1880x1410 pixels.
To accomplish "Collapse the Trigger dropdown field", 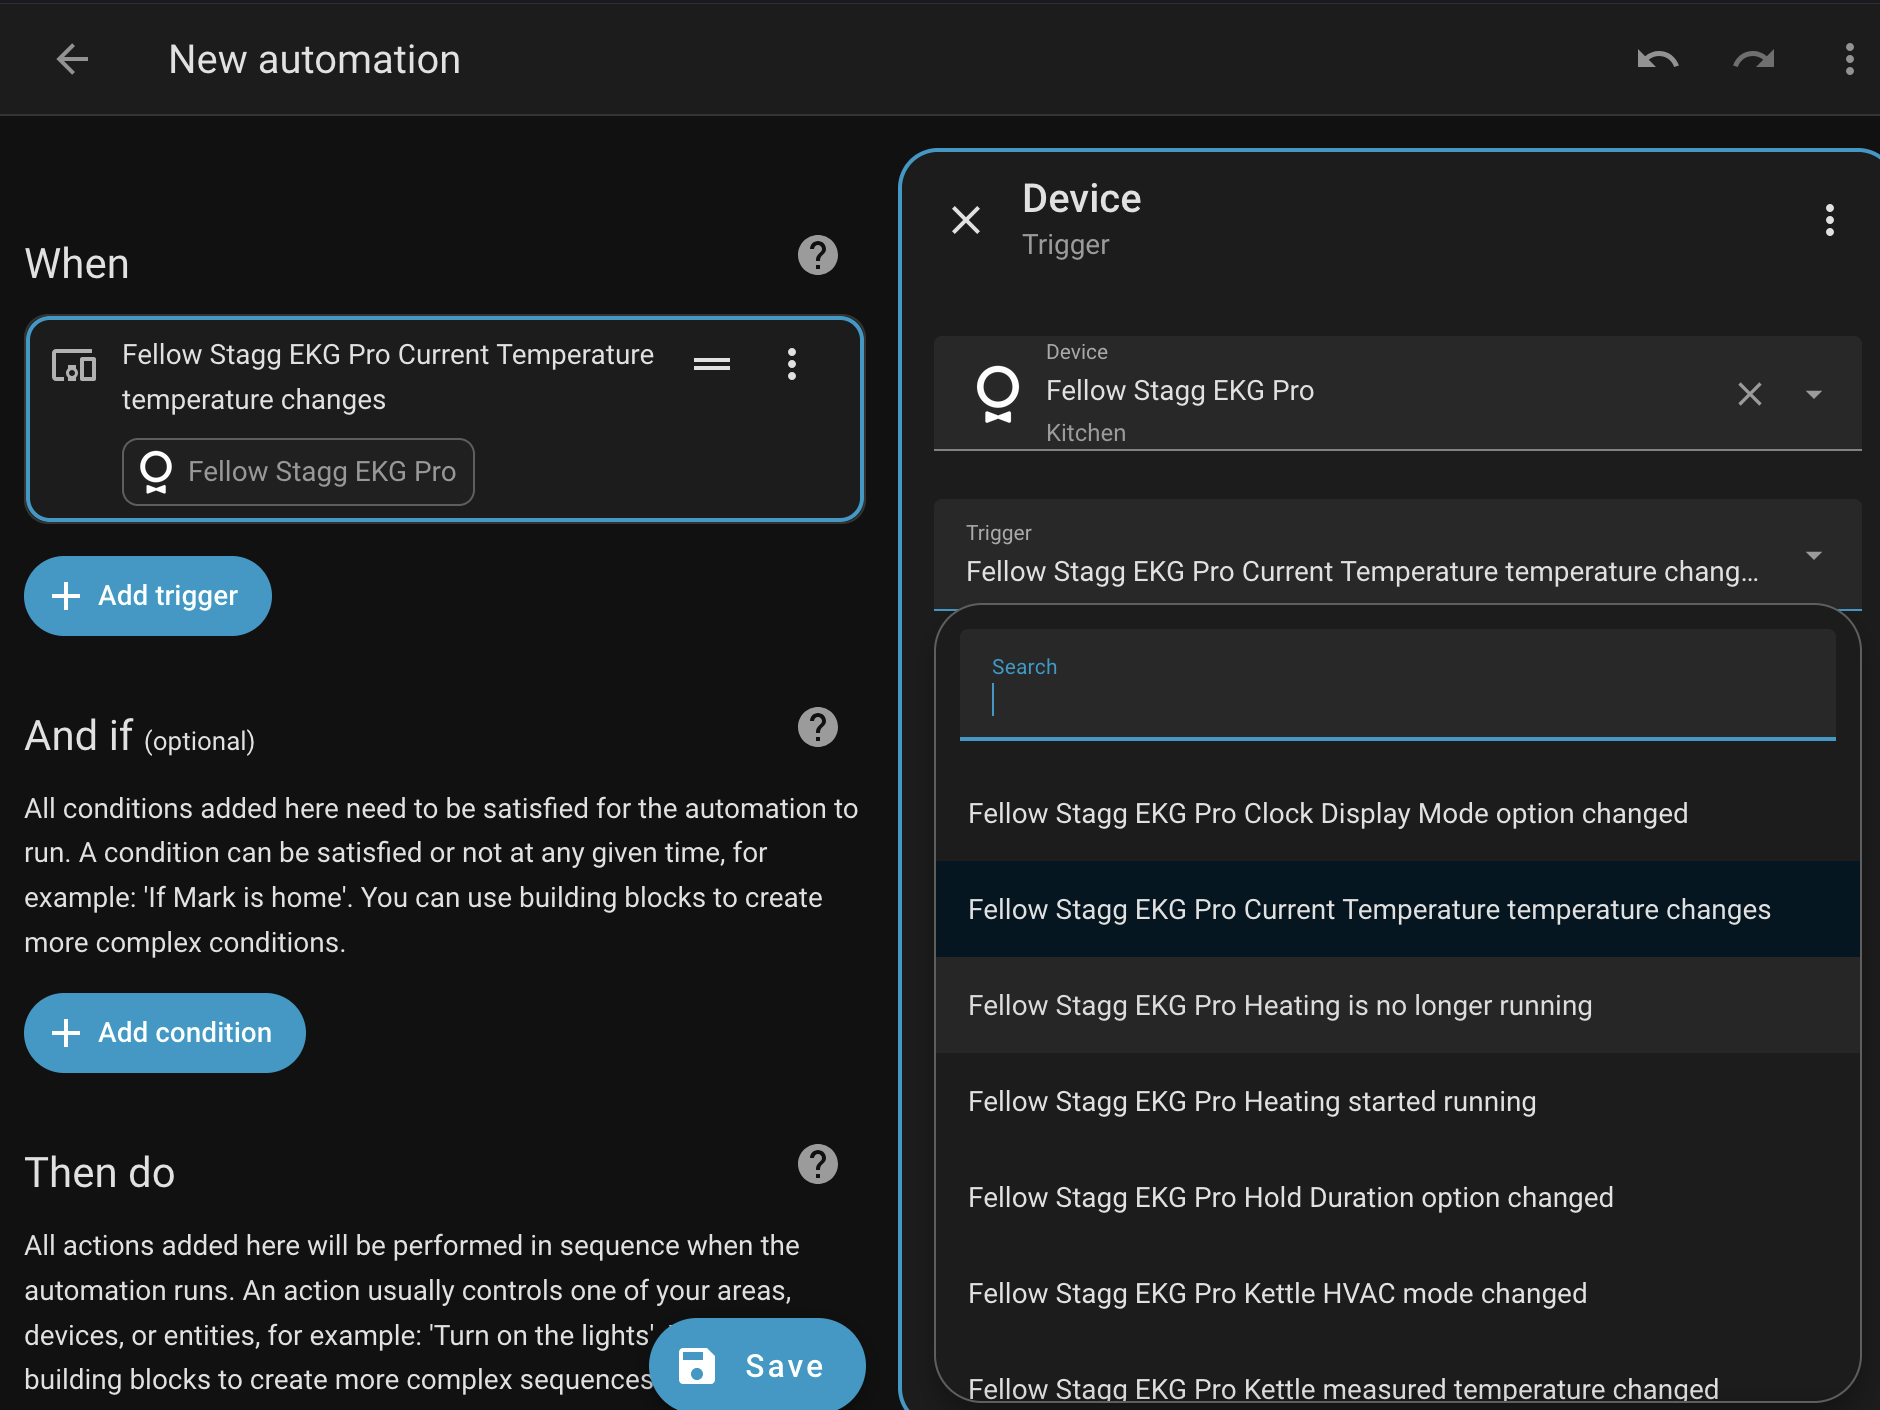I will coord(1813,555).
